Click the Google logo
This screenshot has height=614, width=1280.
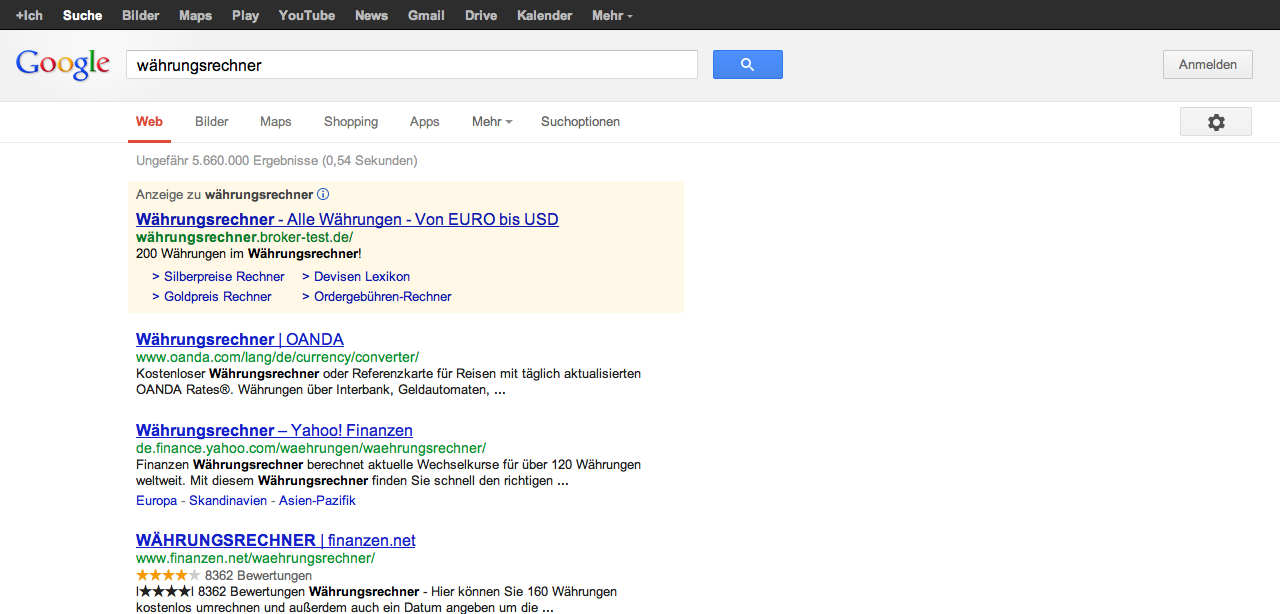pyautogui.click(x=63, y=65)
